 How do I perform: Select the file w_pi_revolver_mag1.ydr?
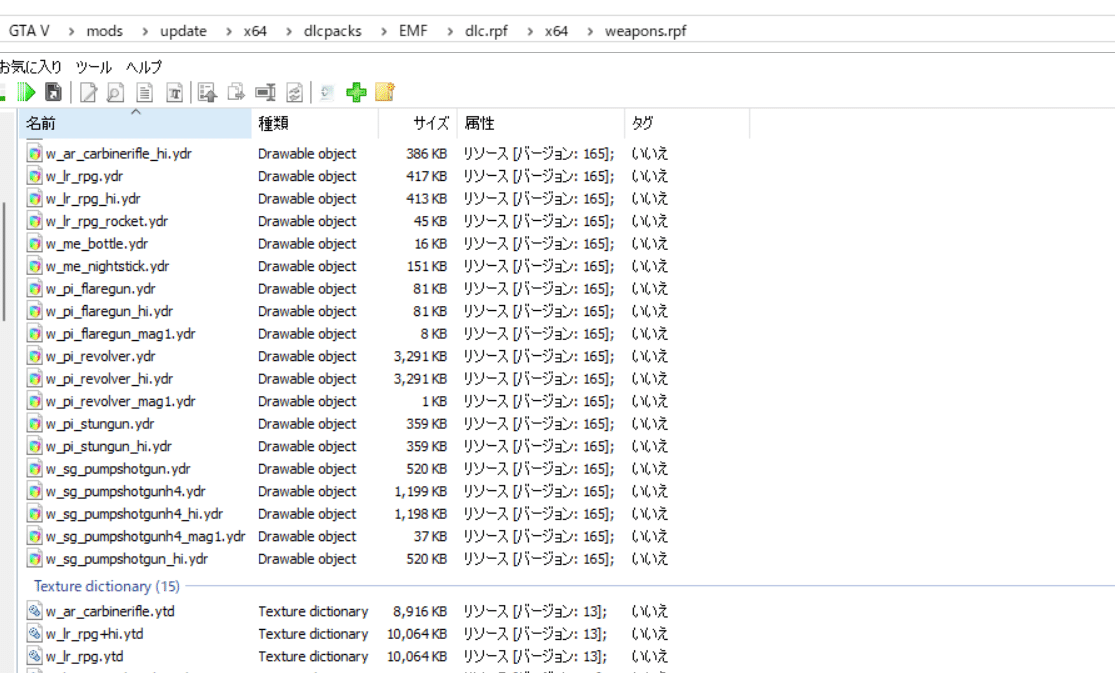[x=120, y=401]
